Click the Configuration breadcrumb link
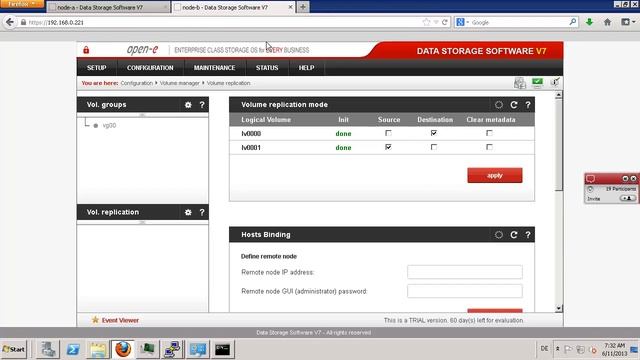The image size is (640, 360). pos(136,83)
